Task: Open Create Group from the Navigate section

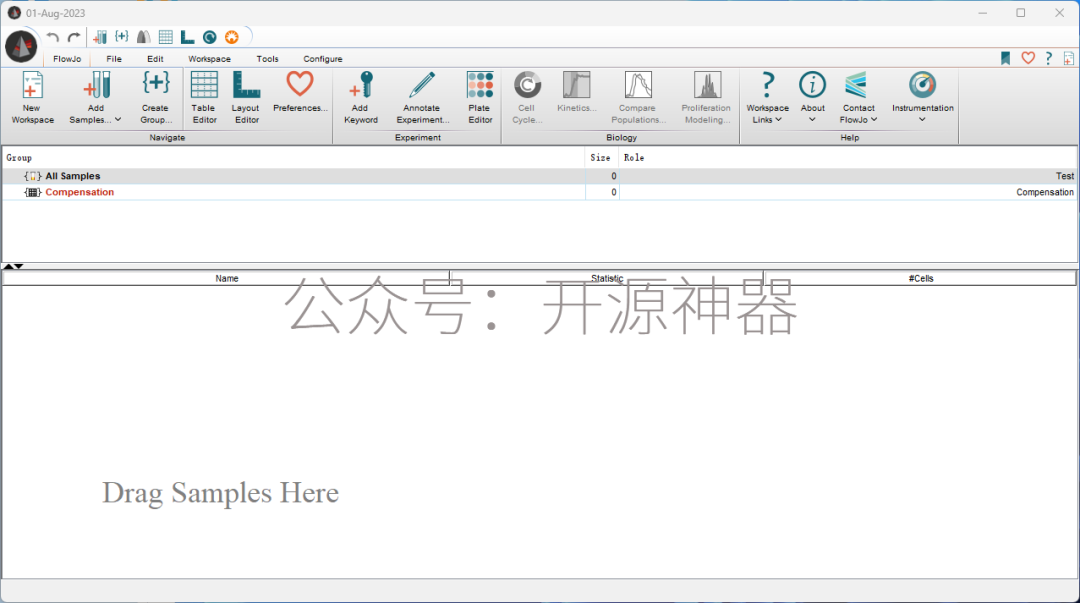Action: click(156, 98)
